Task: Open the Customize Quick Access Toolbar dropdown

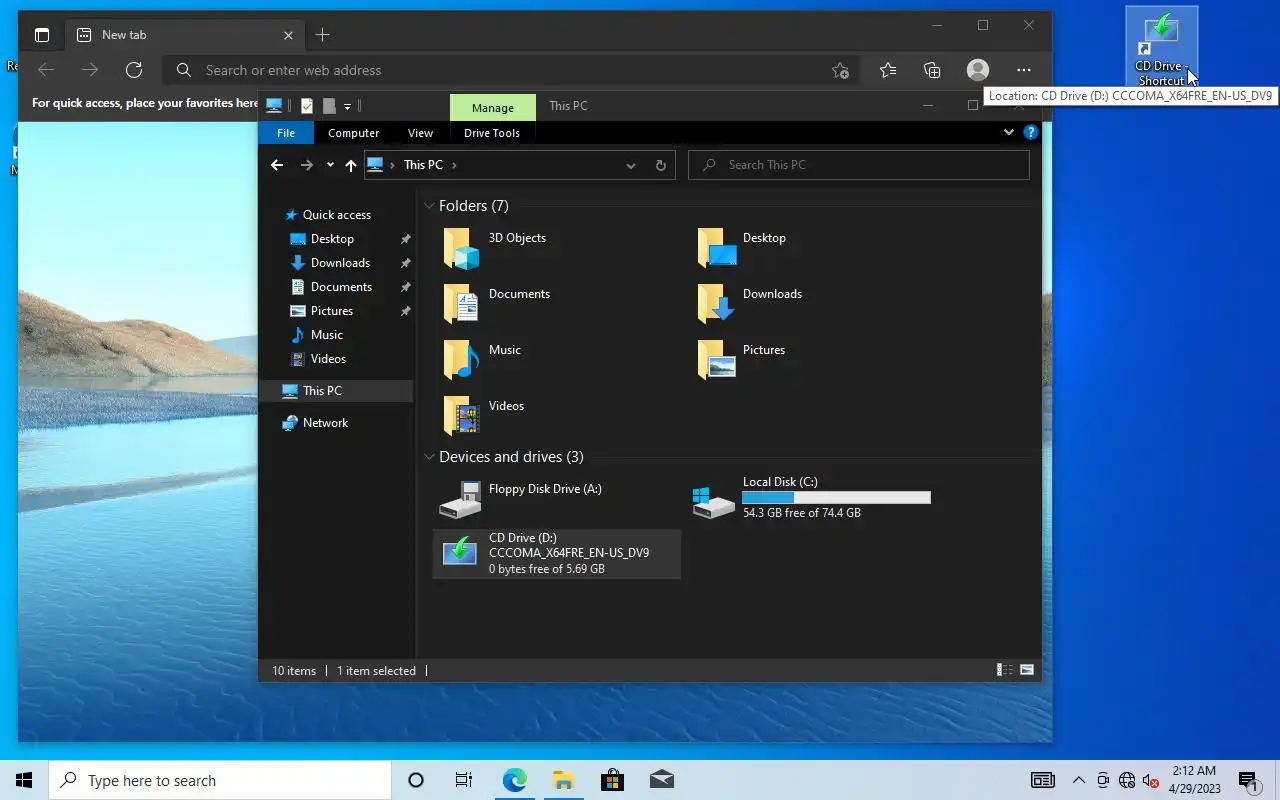Action: [x=347, y=106]
